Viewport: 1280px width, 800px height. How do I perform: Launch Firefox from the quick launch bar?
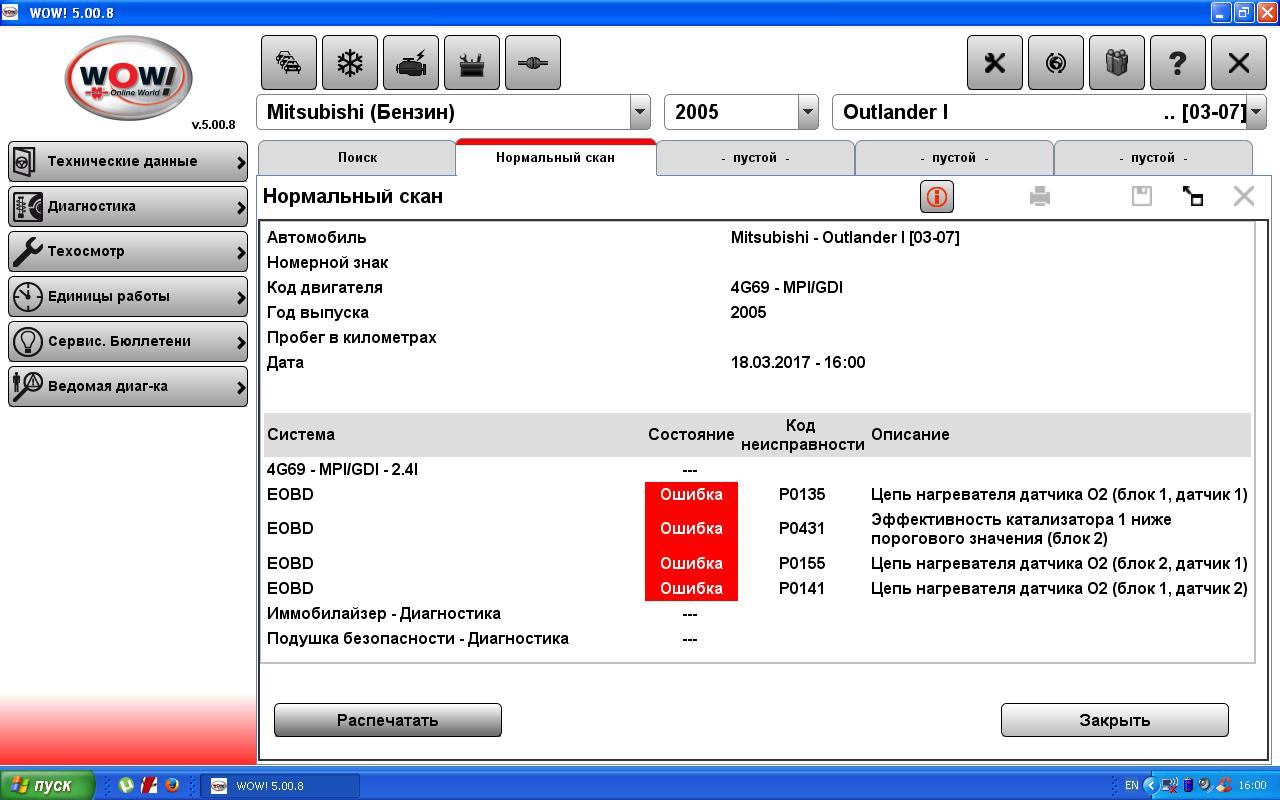171,785
